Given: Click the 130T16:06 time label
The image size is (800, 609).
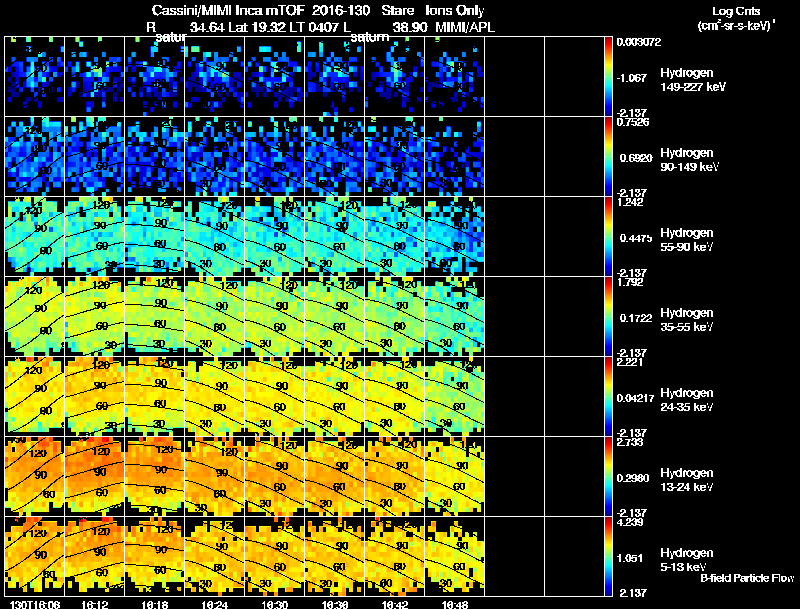Looking at the screenshot, I should click(x=35, y=604).
